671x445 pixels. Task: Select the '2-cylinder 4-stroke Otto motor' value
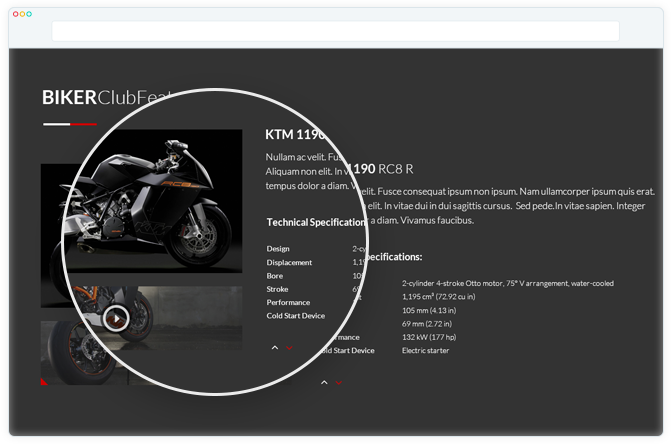tap(508, 283)
